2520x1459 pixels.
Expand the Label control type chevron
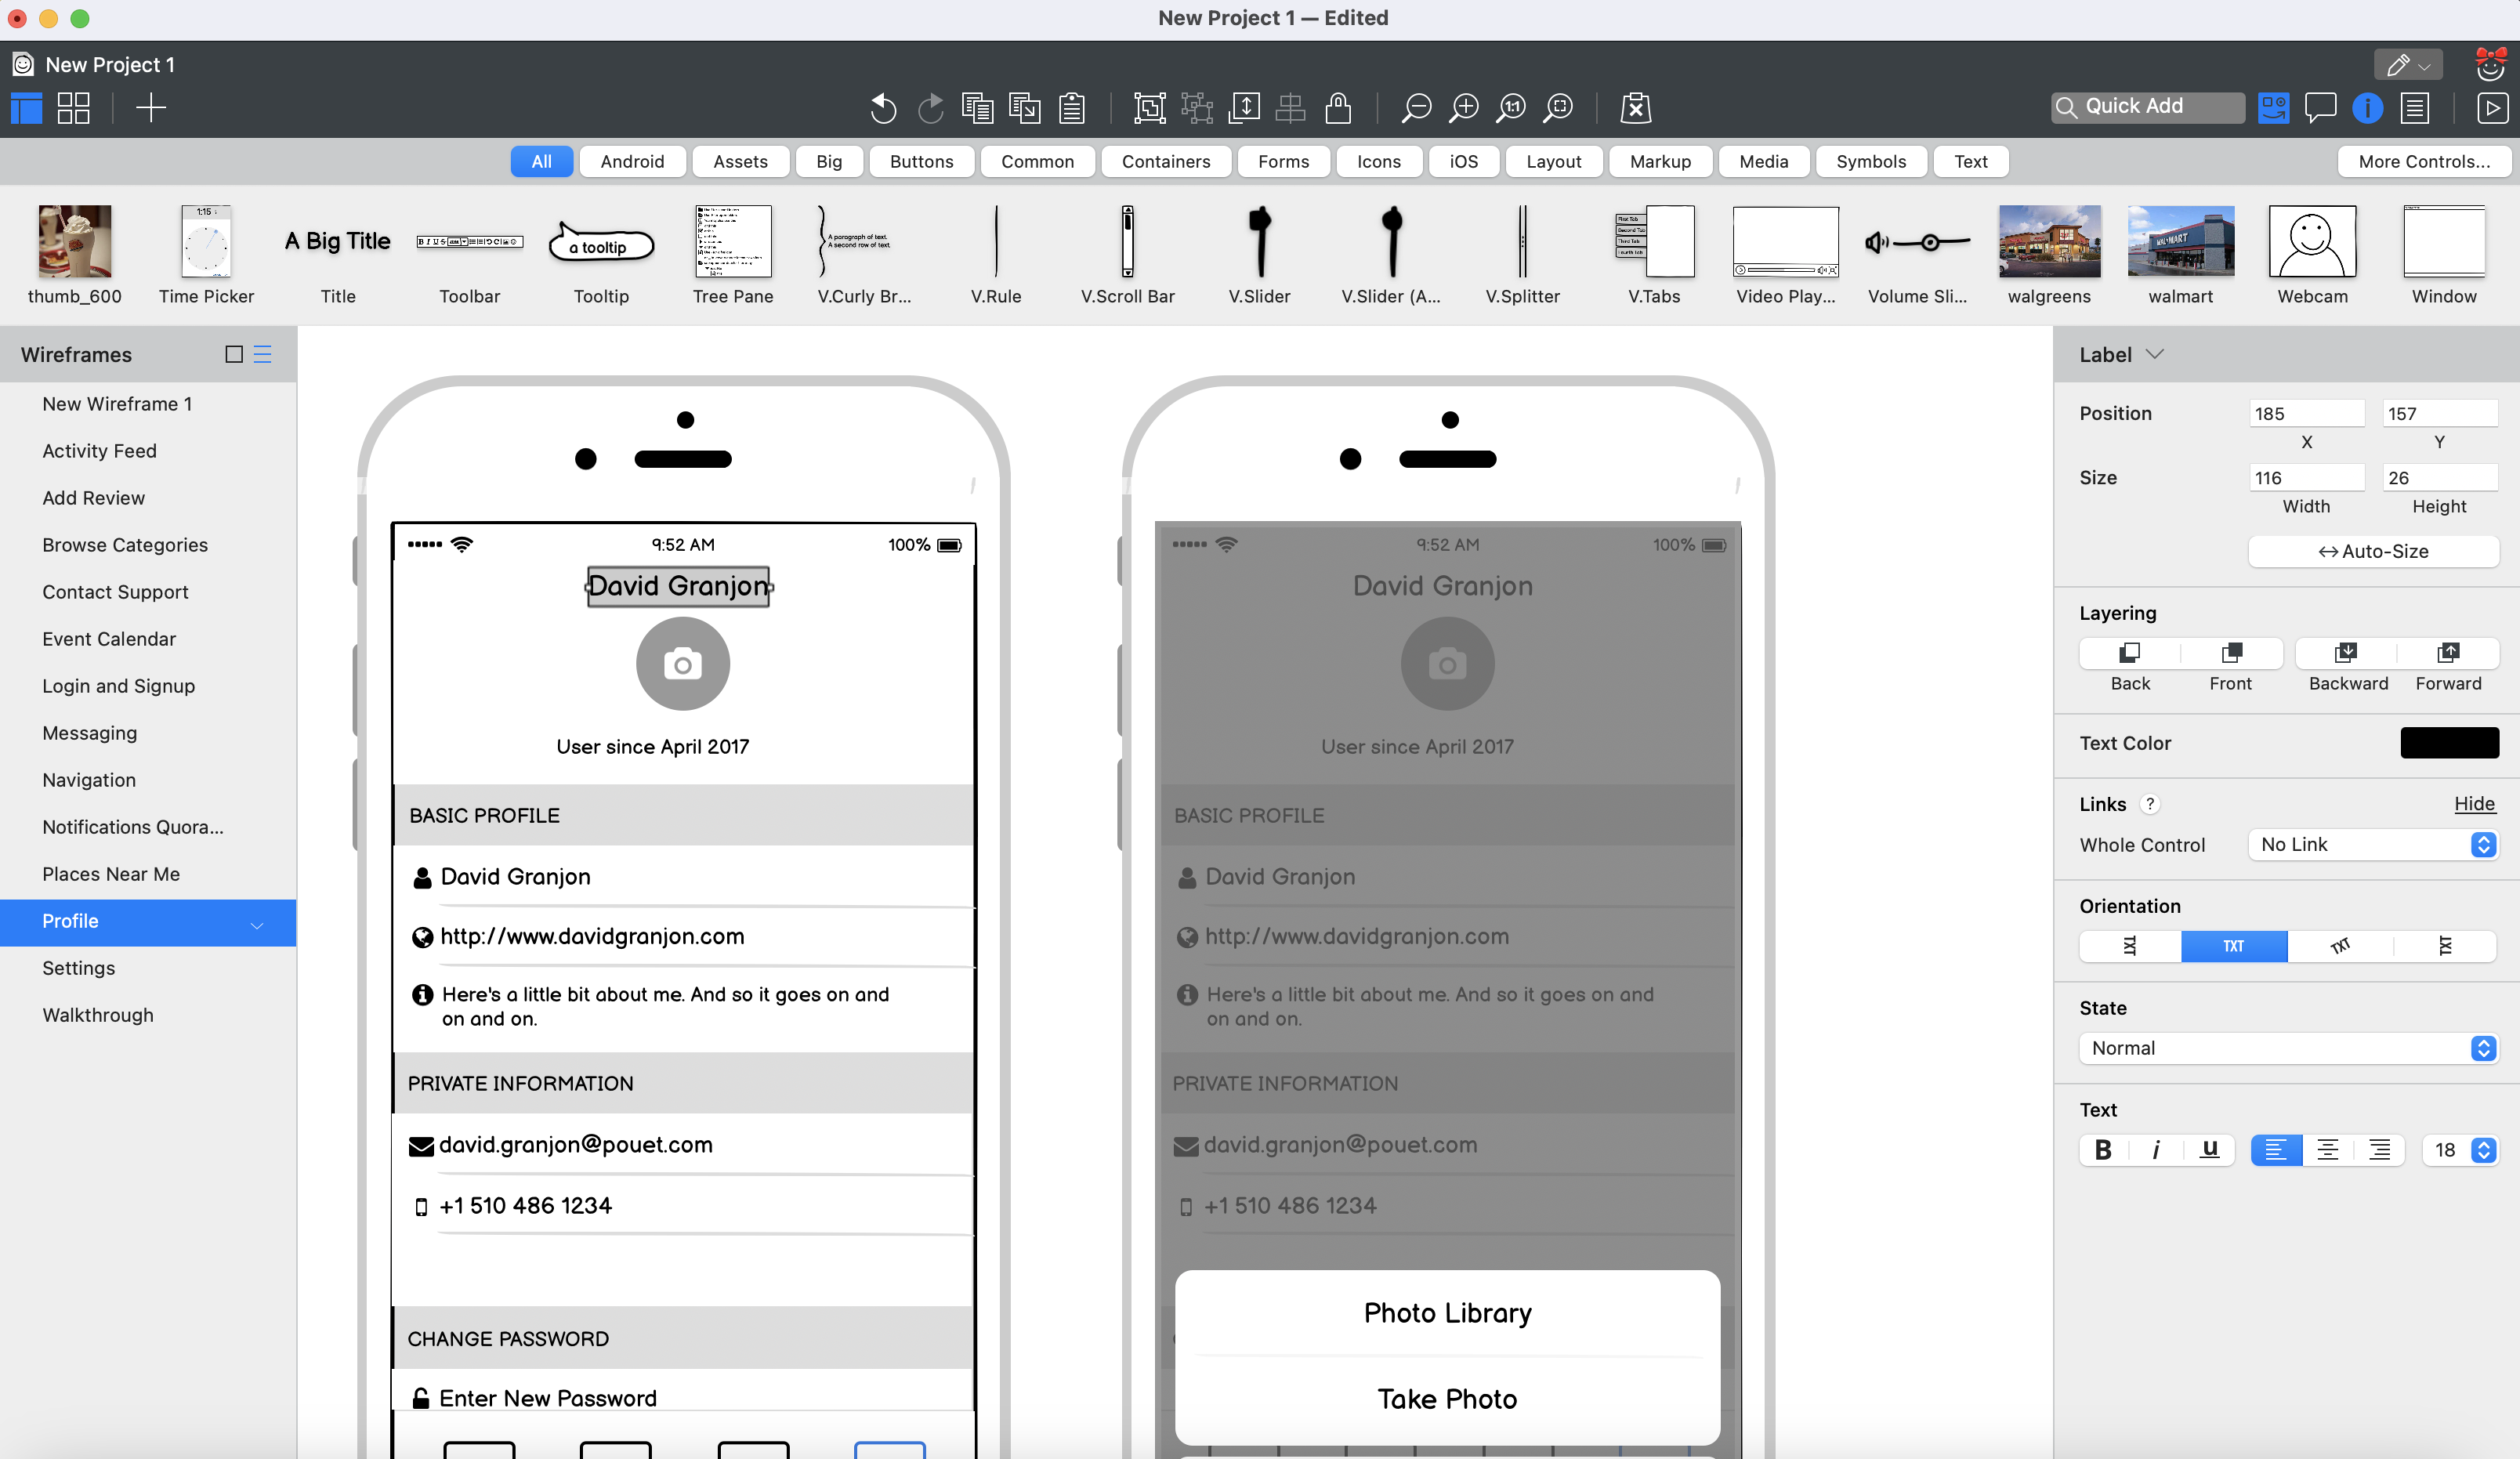(2155, 354)
